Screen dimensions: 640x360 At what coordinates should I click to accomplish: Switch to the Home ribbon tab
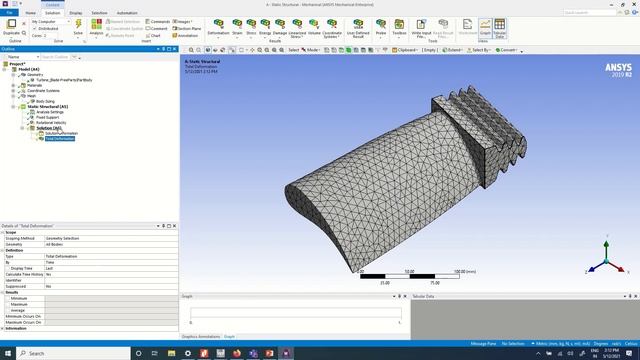click(x=30, y=13)
